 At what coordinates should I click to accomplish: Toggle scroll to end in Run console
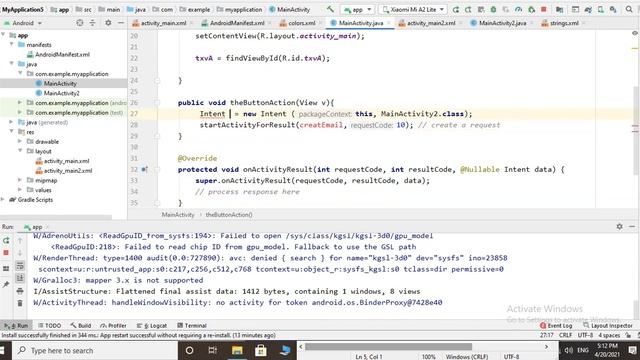click(x=20, y=278)
